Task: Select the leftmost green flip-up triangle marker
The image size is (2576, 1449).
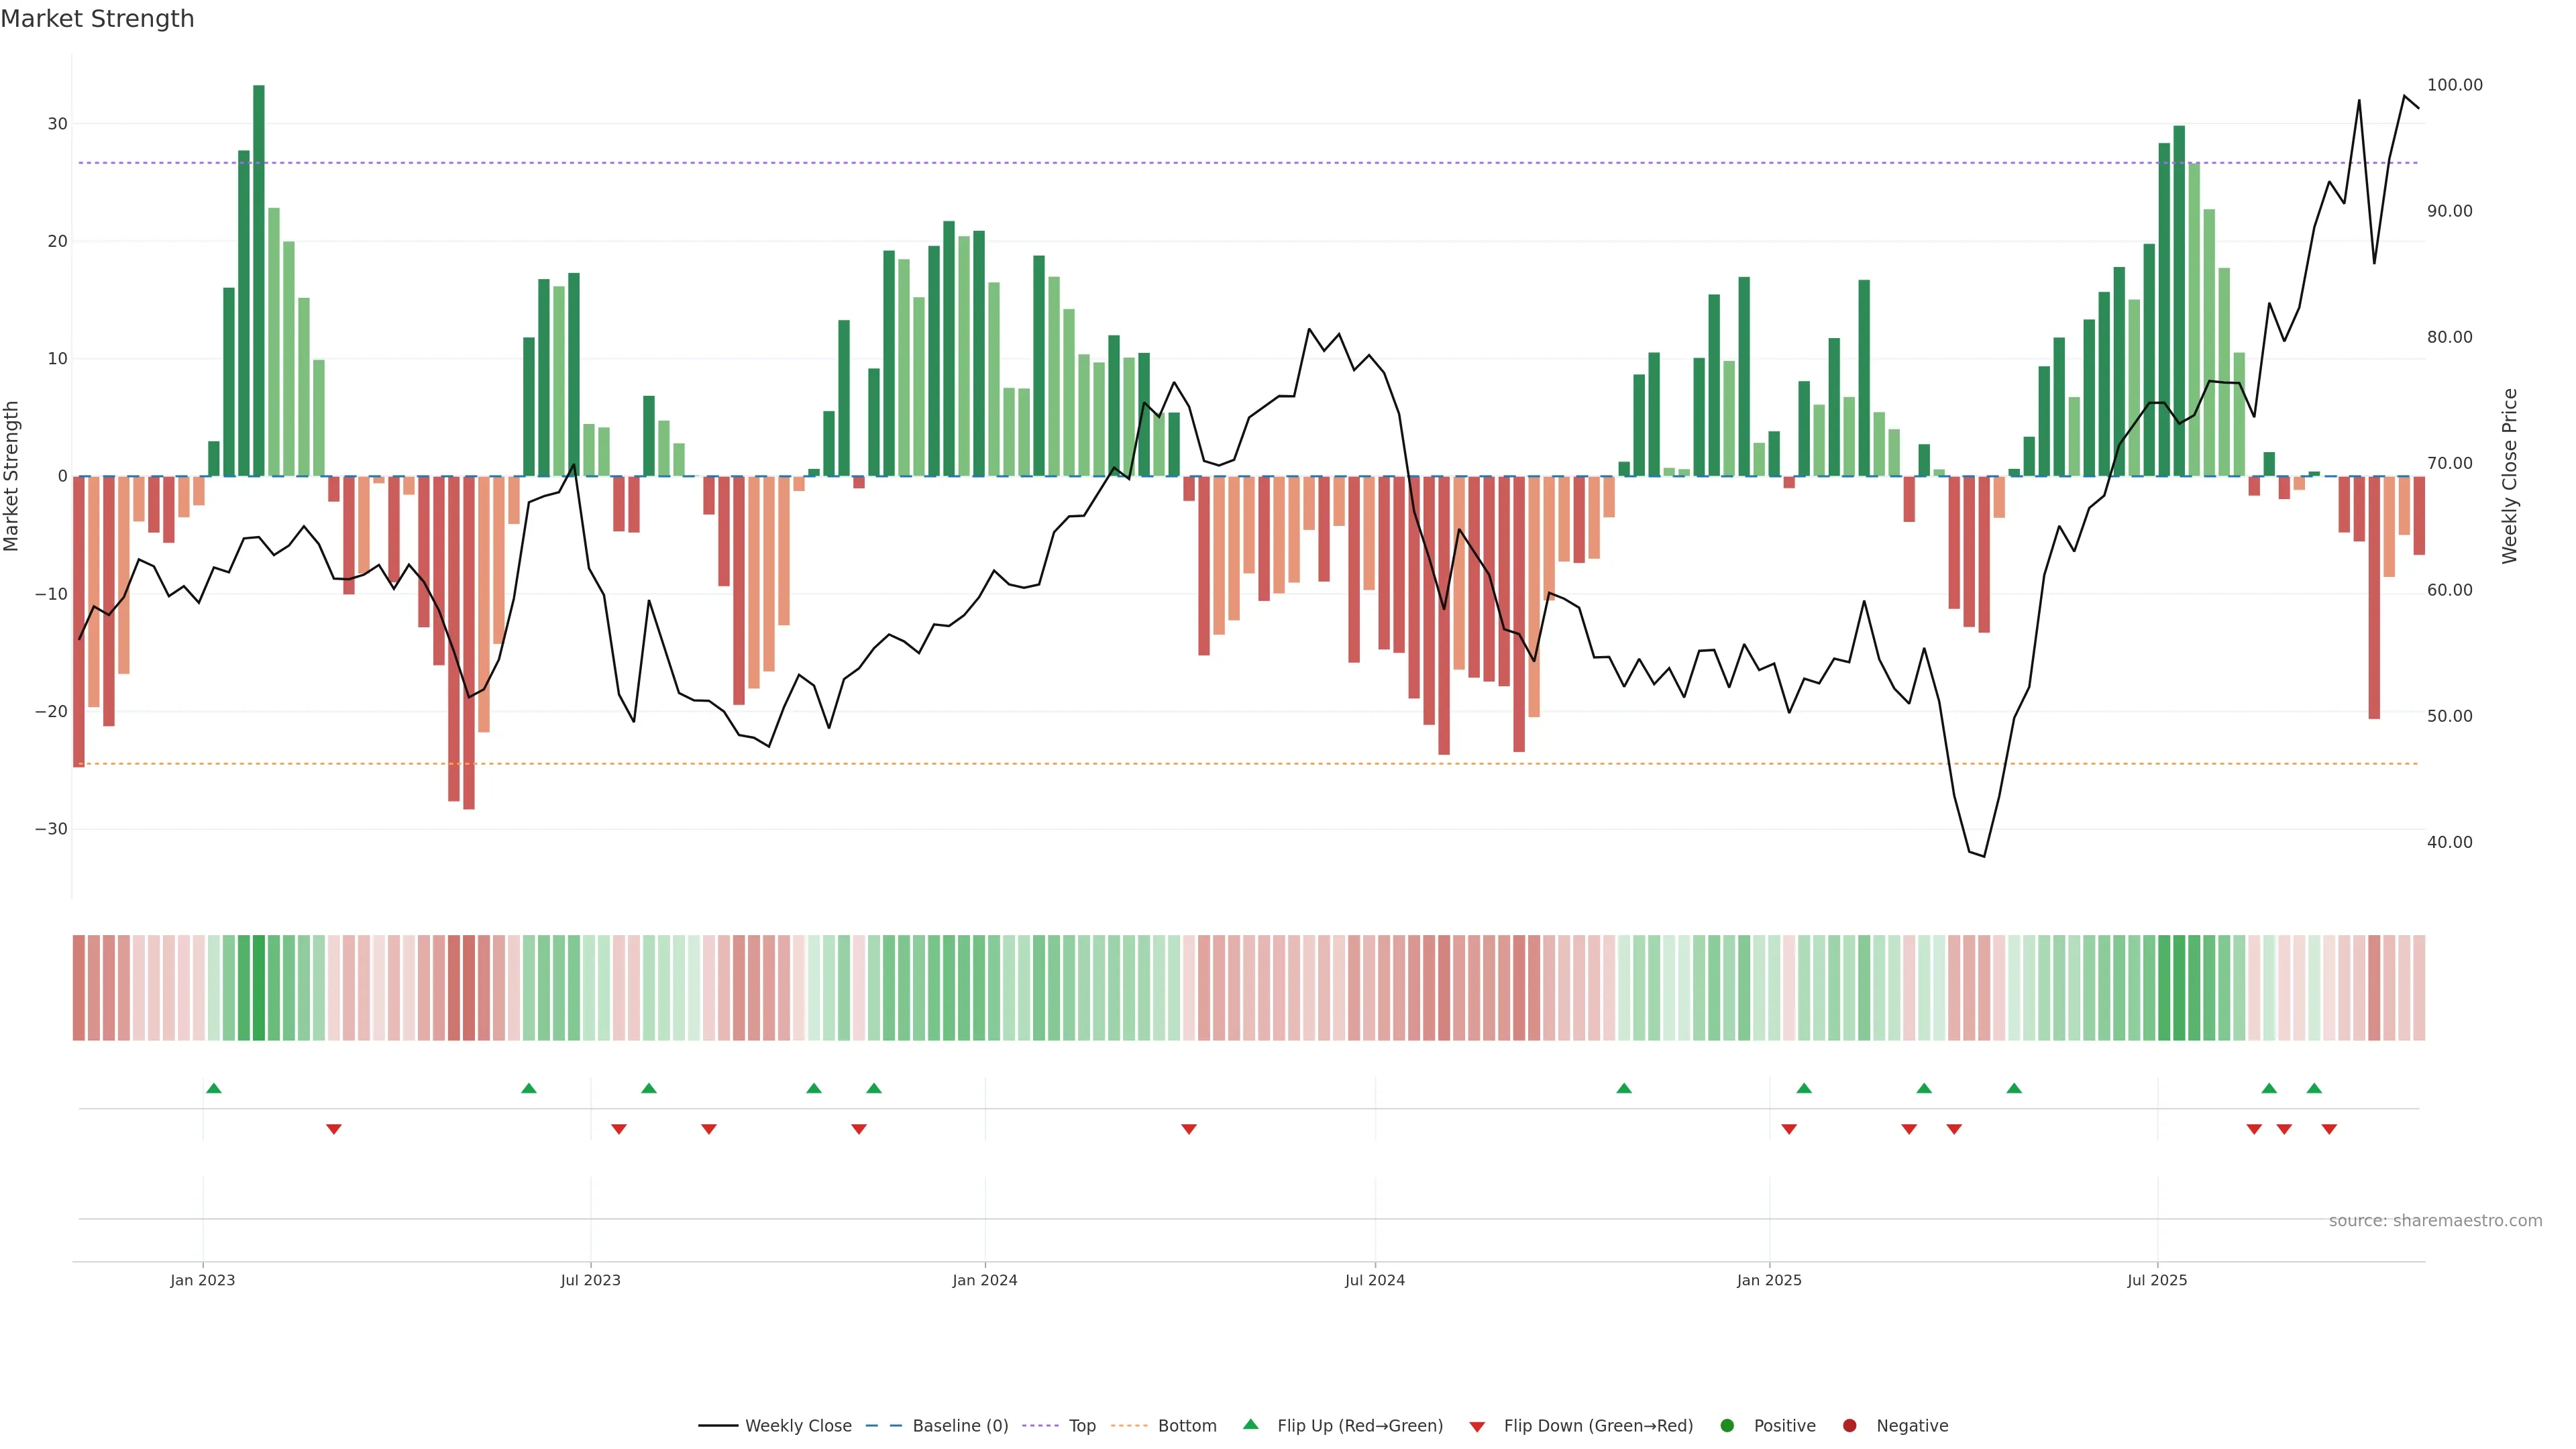Action: [x=213, y=1088]
